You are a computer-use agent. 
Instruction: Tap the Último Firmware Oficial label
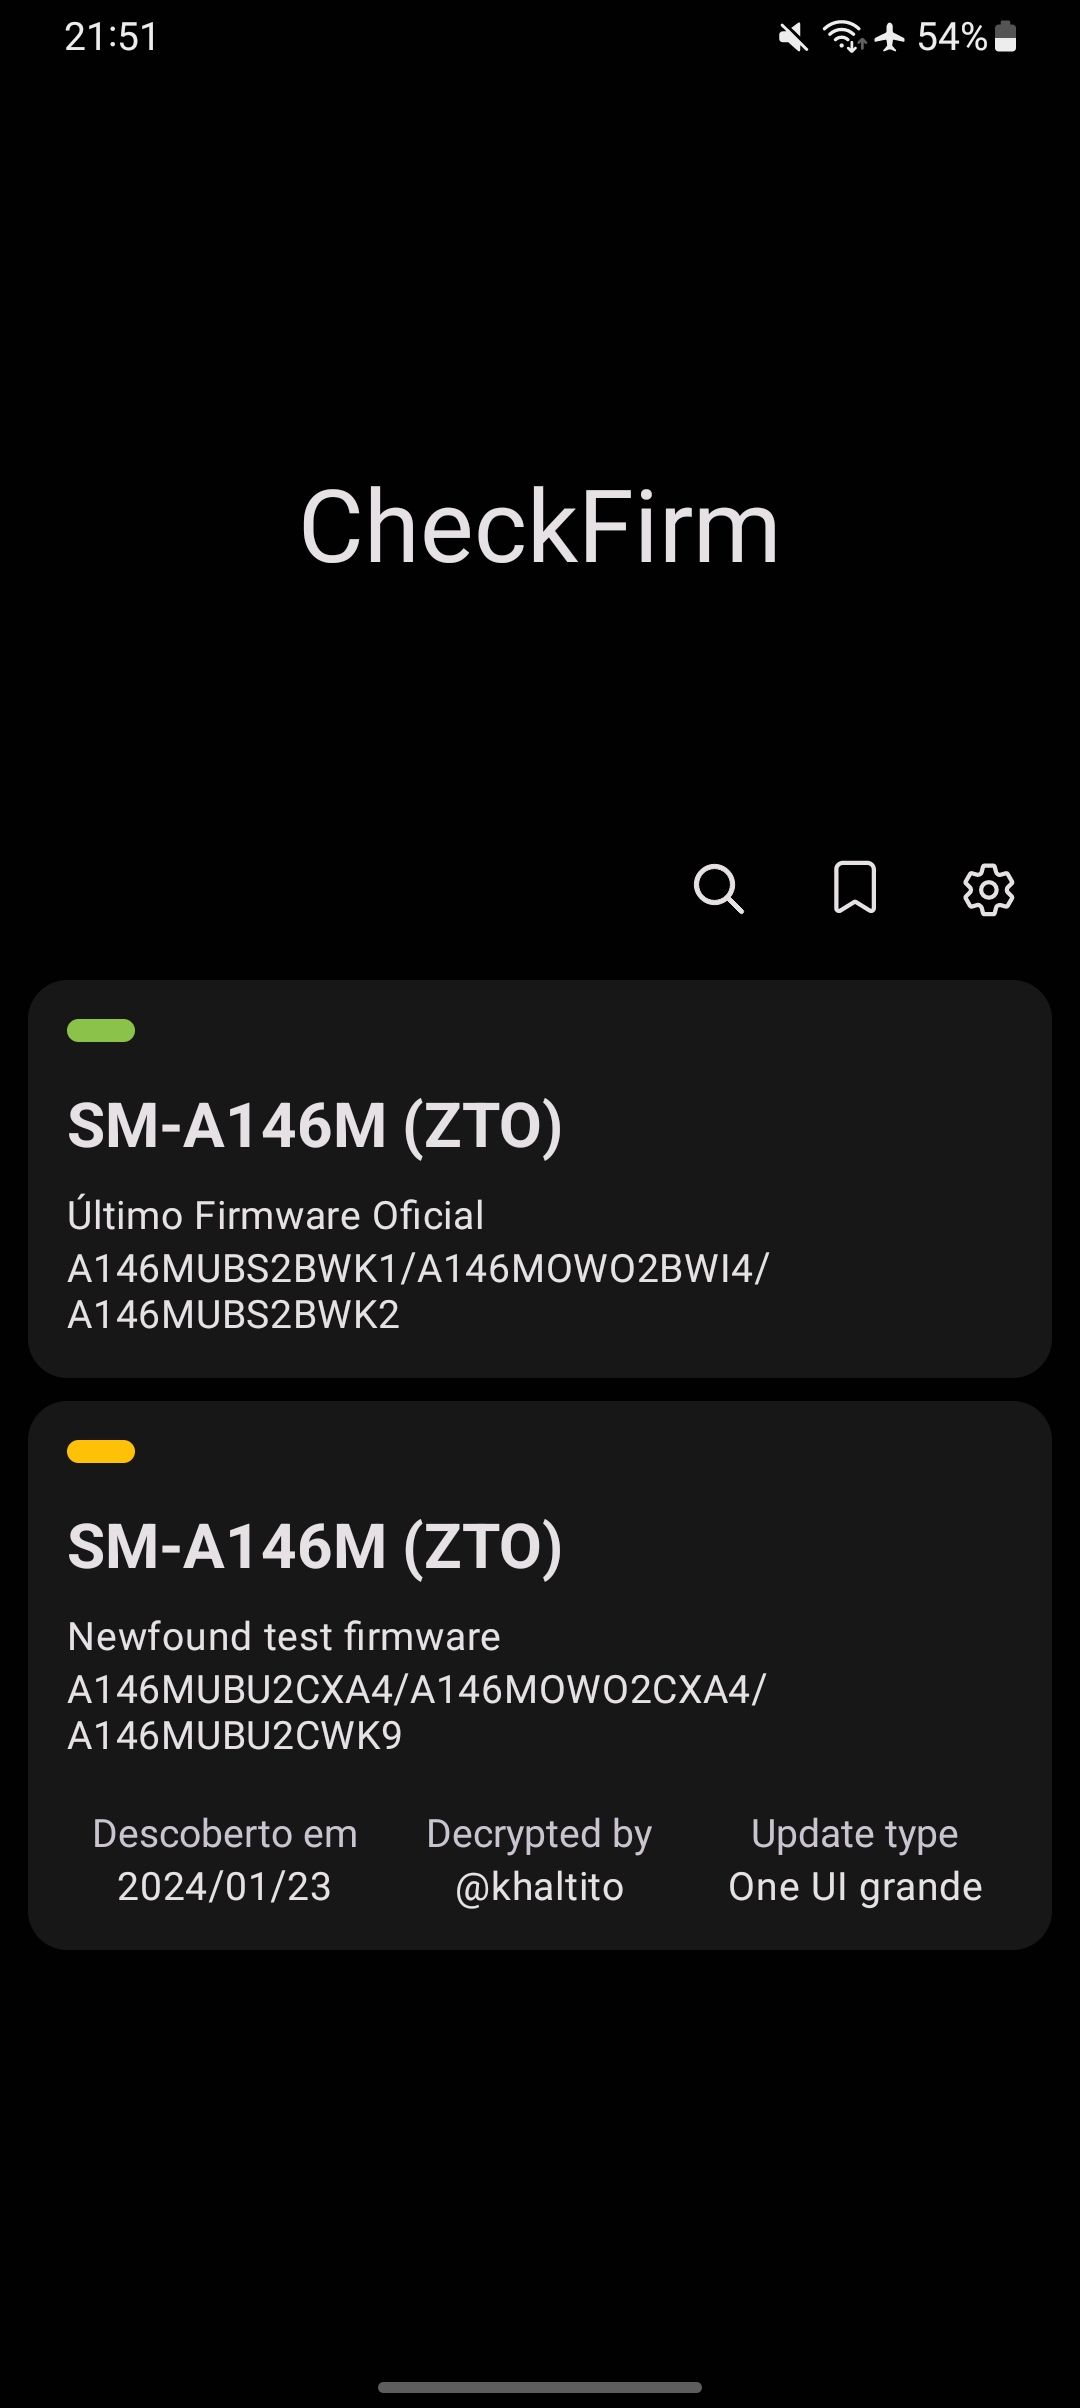[x=276, y=1216]
